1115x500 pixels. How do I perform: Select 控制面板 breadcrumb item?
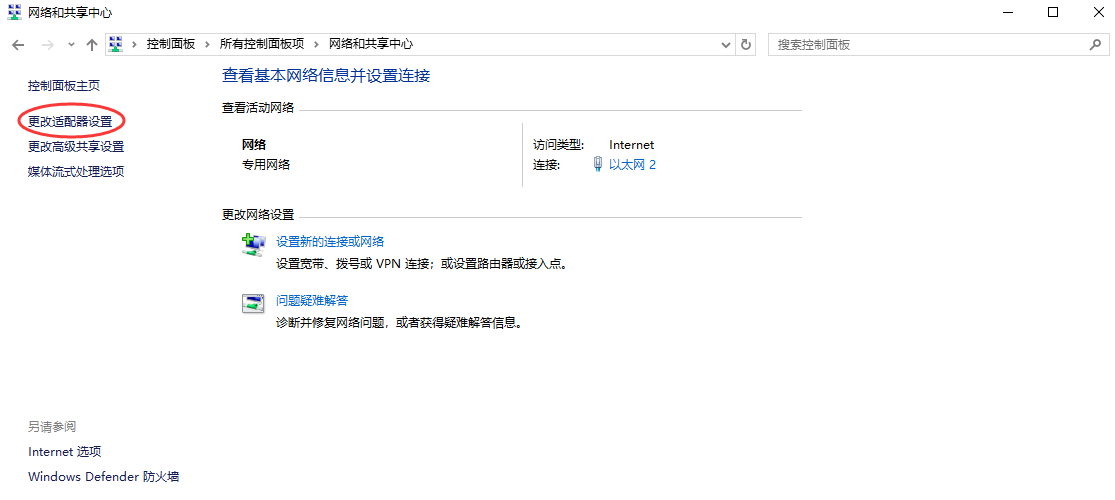(171, 45)
